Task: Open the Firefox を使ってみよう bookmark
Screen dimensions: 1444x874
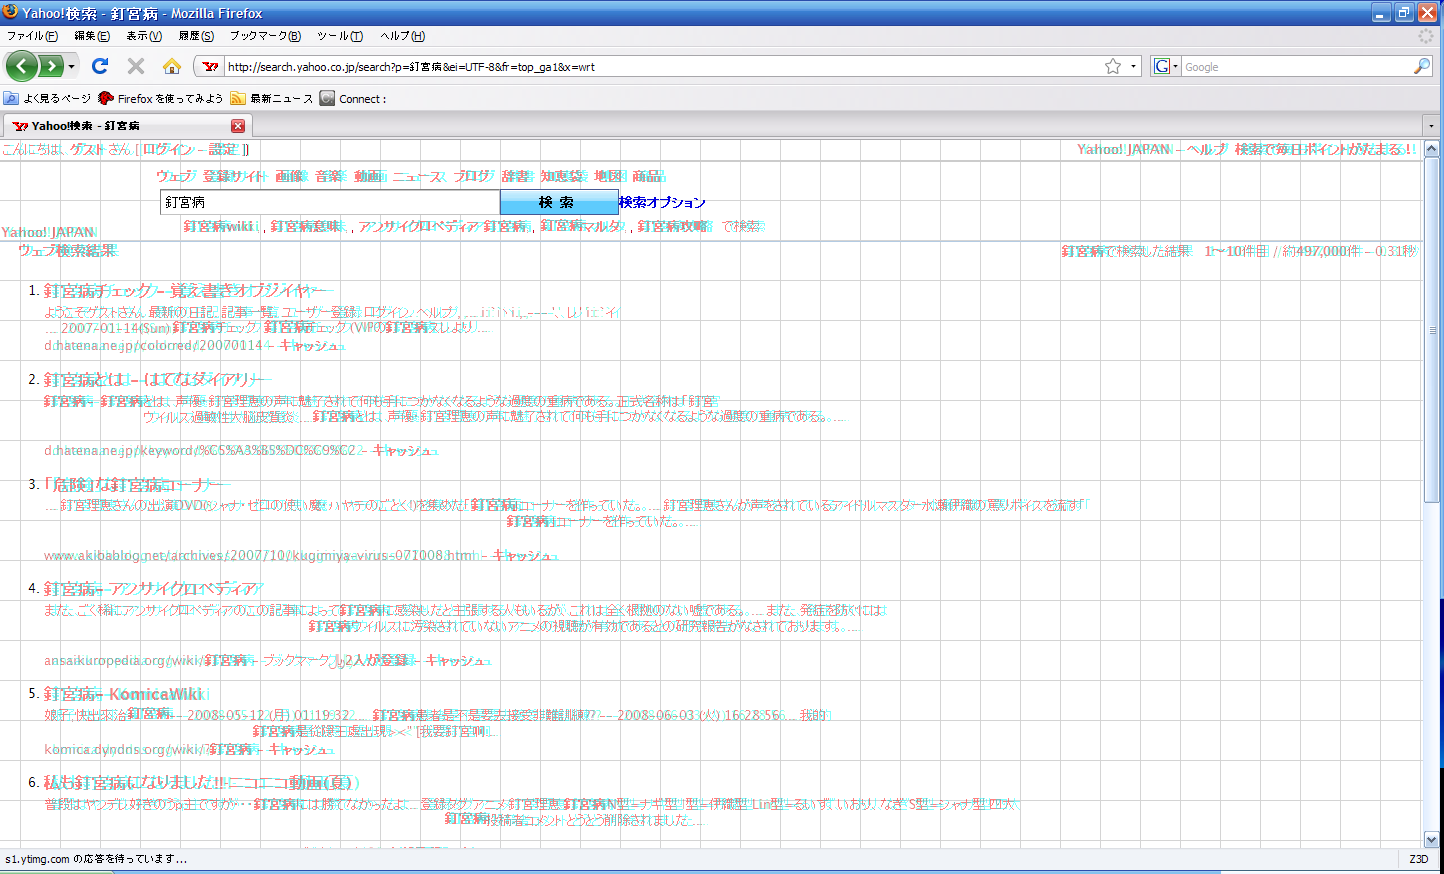Action: point(161,98)
